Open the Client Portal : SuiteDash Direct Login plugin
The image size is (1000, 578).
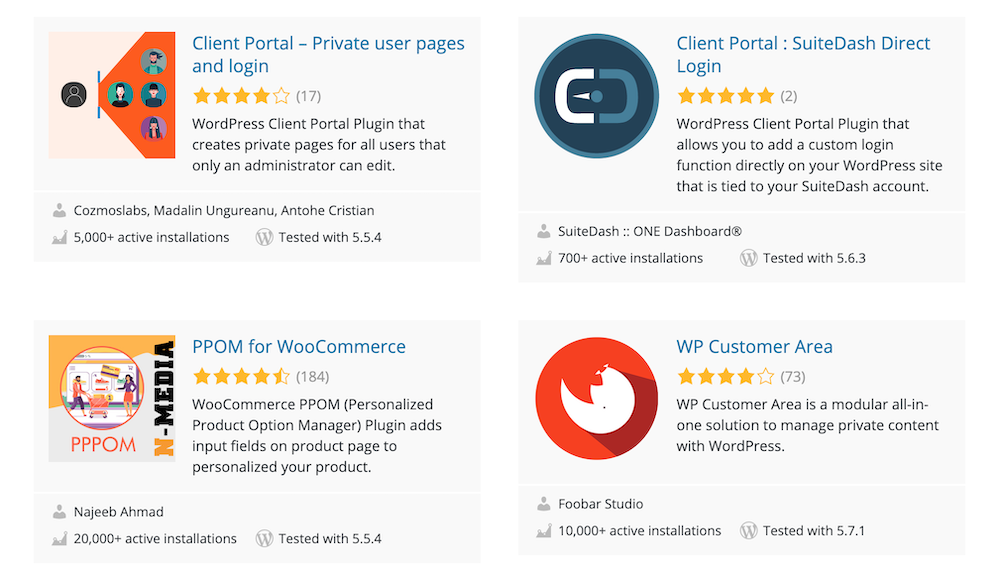[802, 54]
